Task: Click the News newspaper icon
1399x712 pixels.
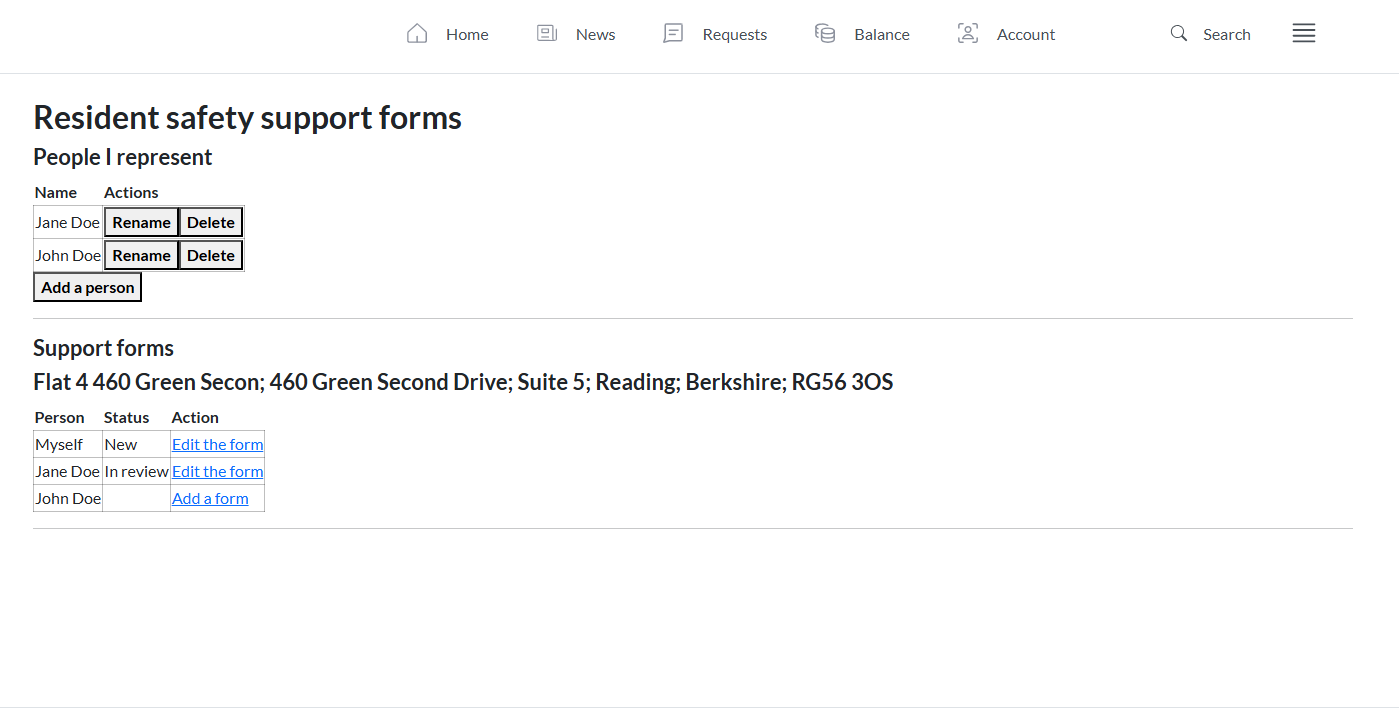Action: click(x=547, y=34)
